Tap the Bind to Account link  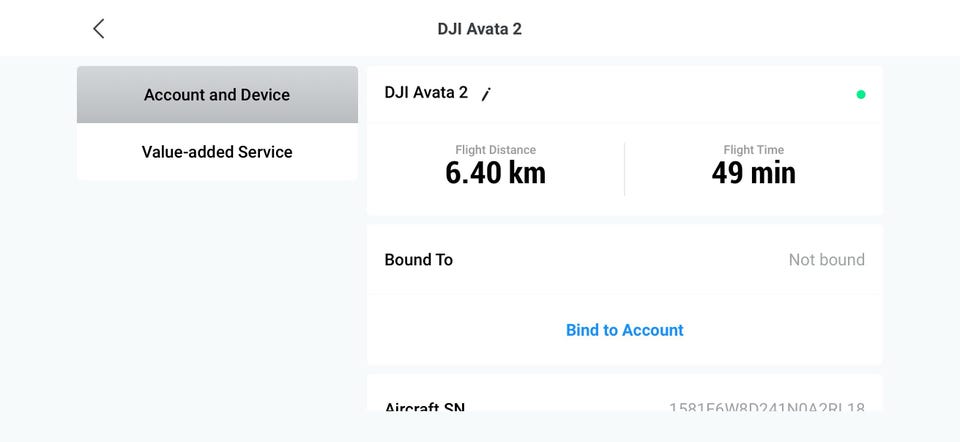[624, 330]
